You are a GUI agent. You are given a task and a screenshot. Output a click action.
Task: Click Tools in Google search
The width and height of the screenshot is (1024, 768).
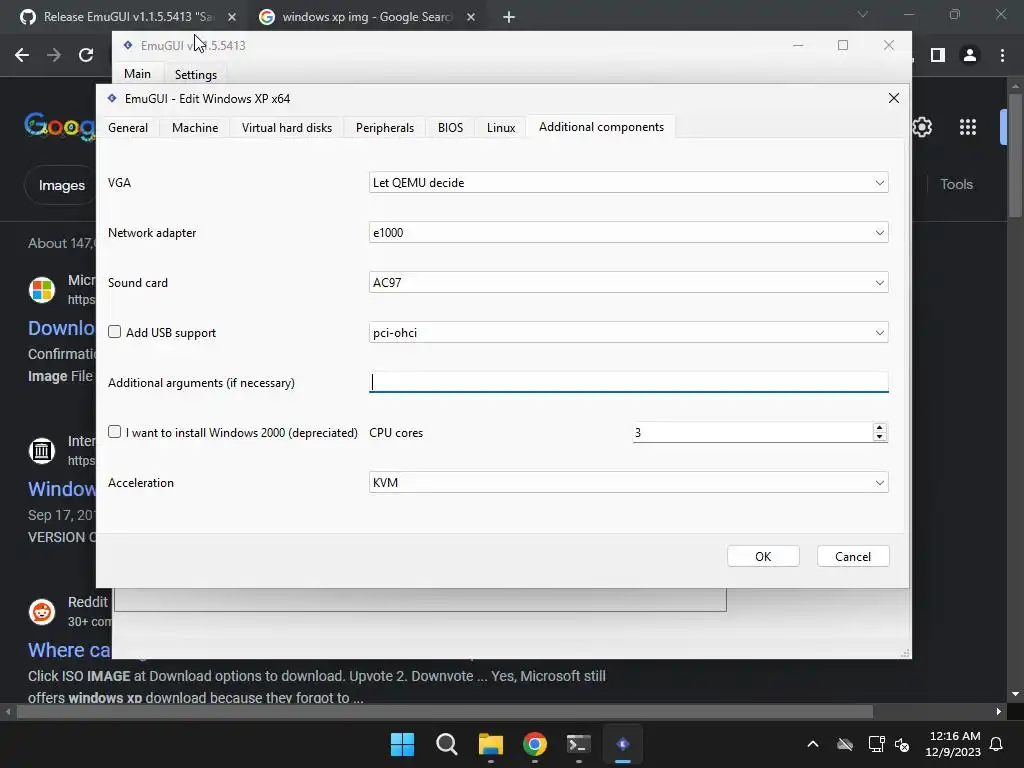point(956,184)
